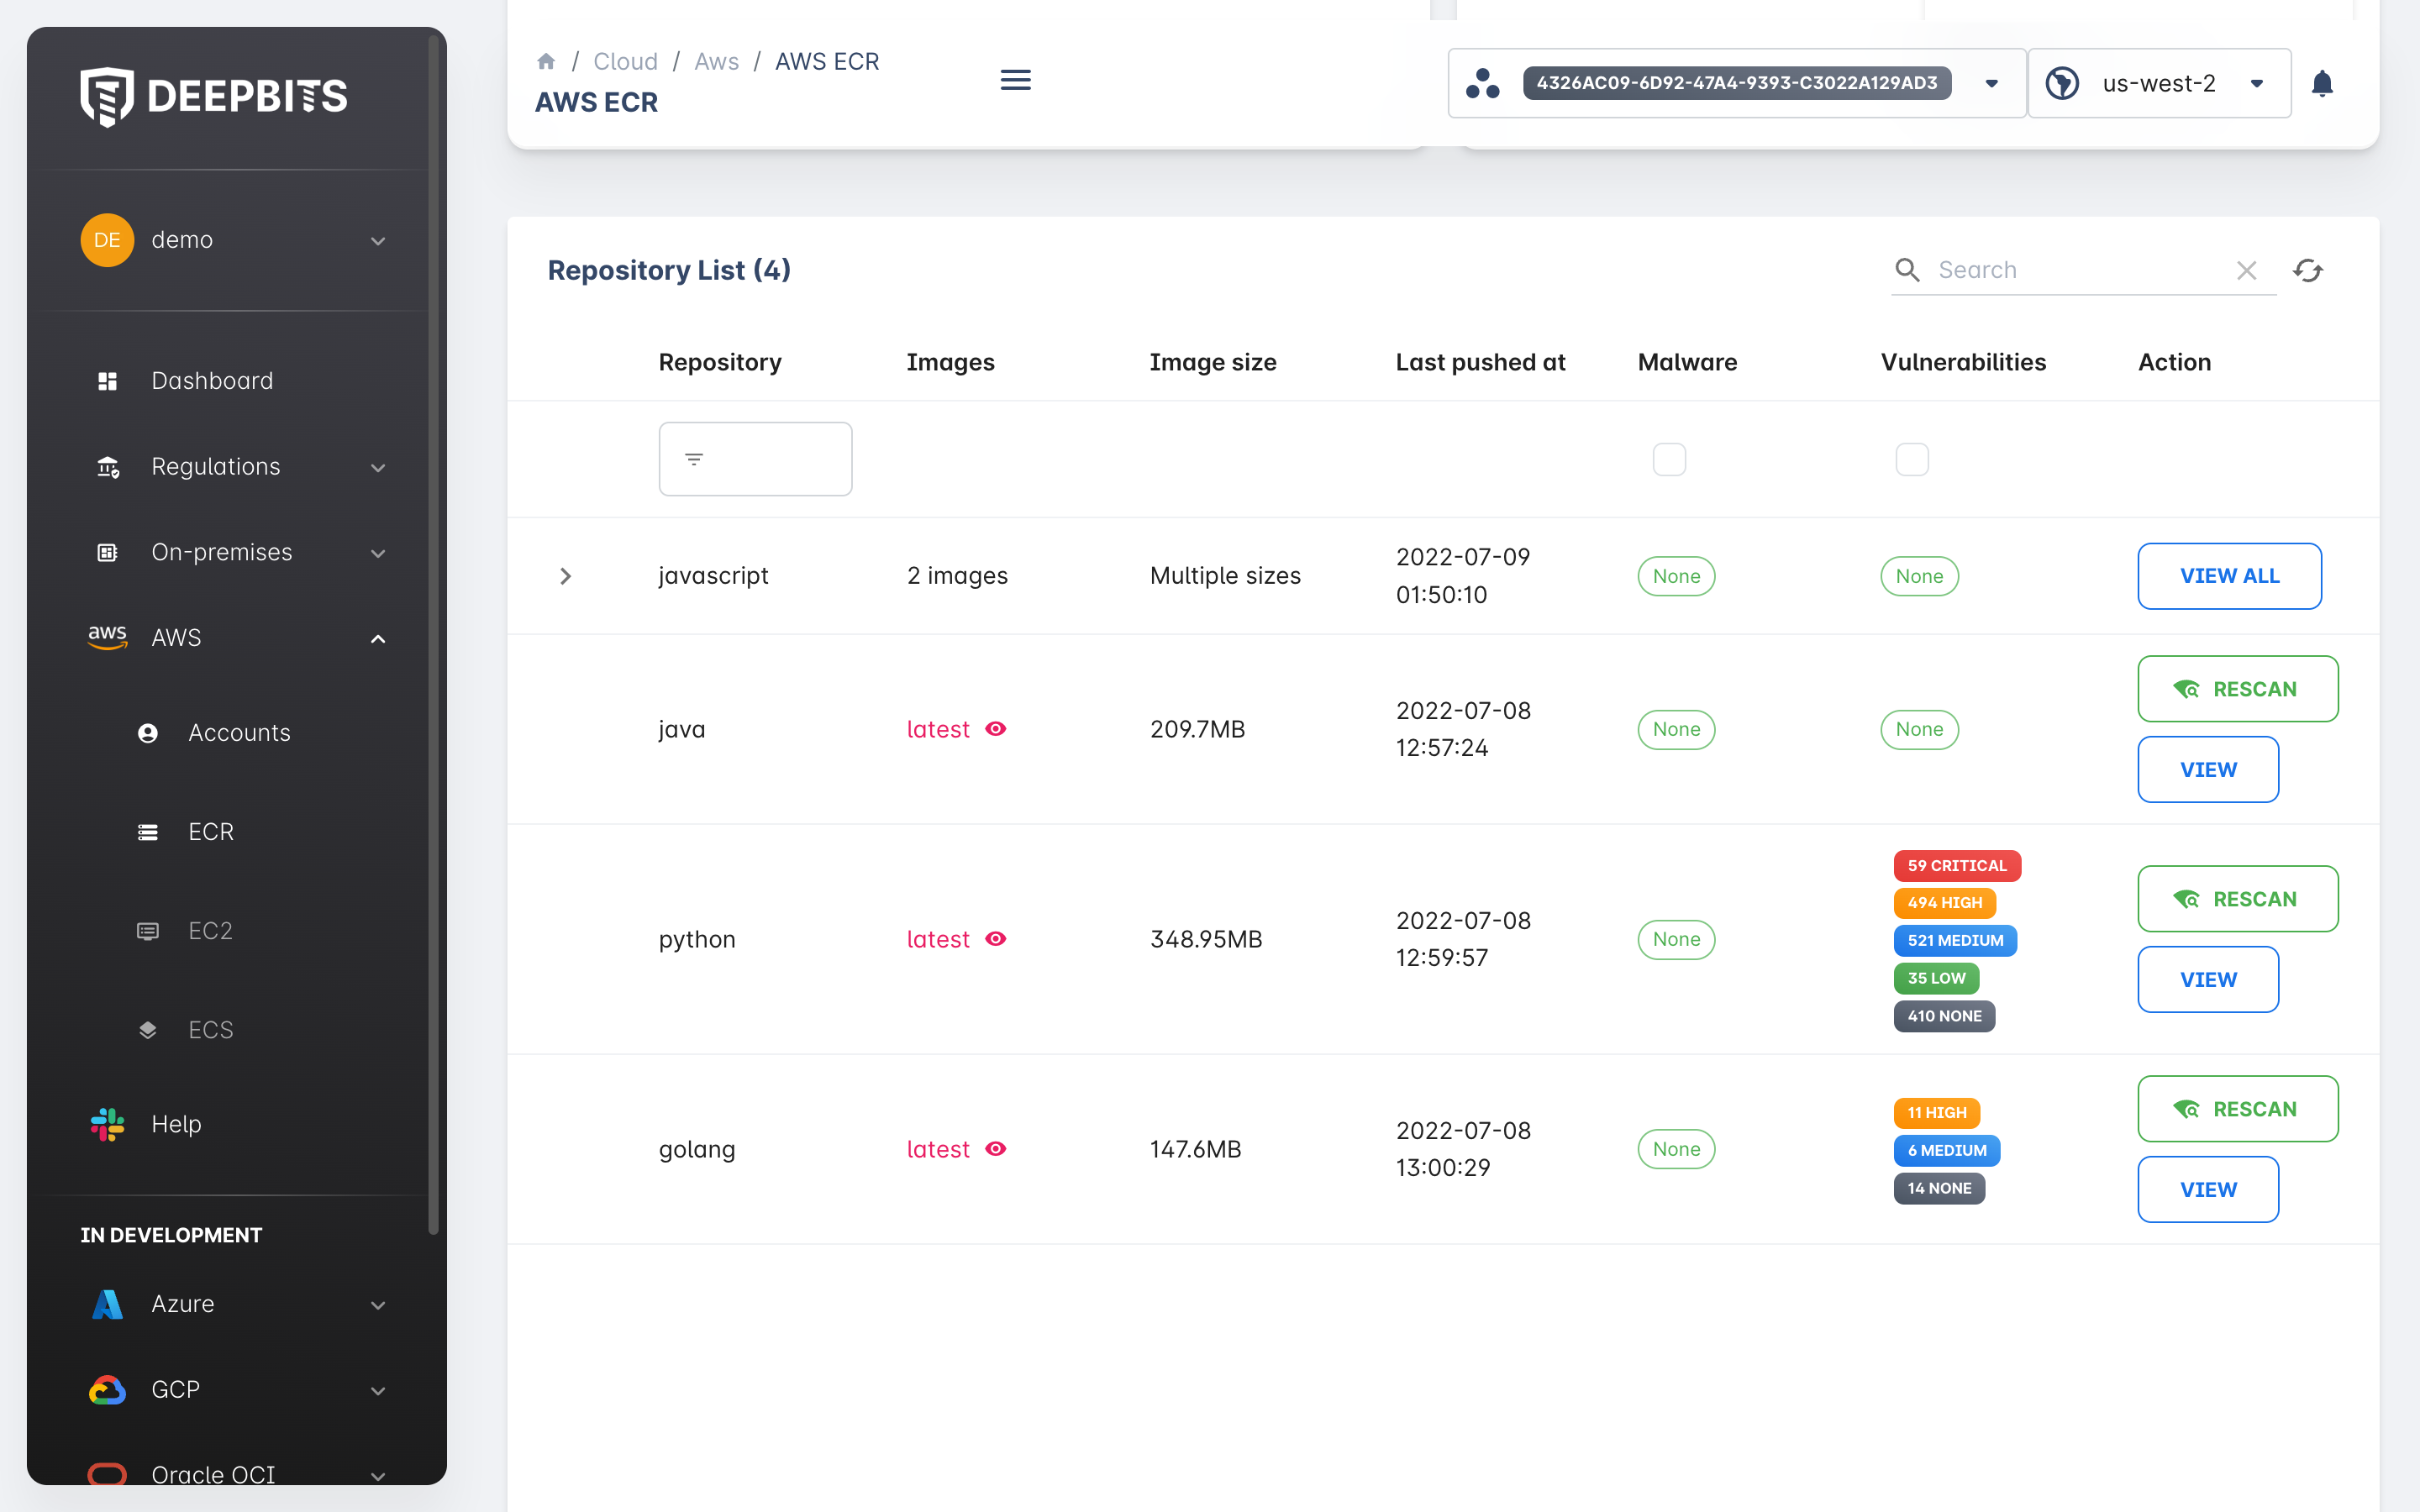The width and height of the screenshot is (2420, 1512).
Task: Clear search with the X icon
Action: pyautogui.click(x=2246, y=270)
